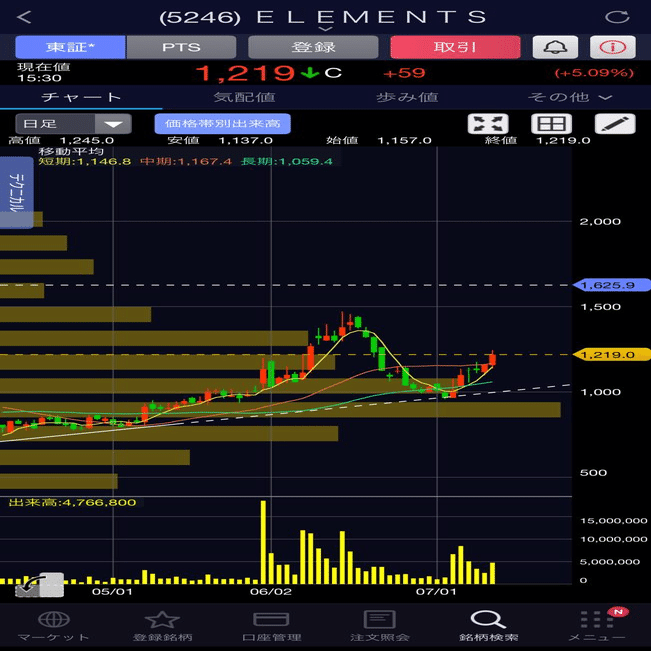Open the red information icon
Viewport: 651px width, 651px height.
click(613, 47)
